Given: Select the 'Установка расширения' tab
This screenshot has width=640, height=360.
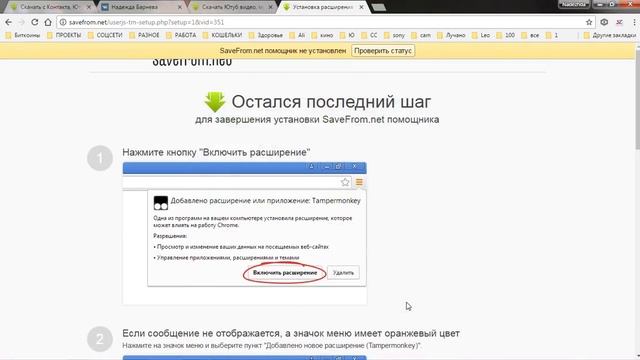Looking at the screenshot, I should pos(322,7).
